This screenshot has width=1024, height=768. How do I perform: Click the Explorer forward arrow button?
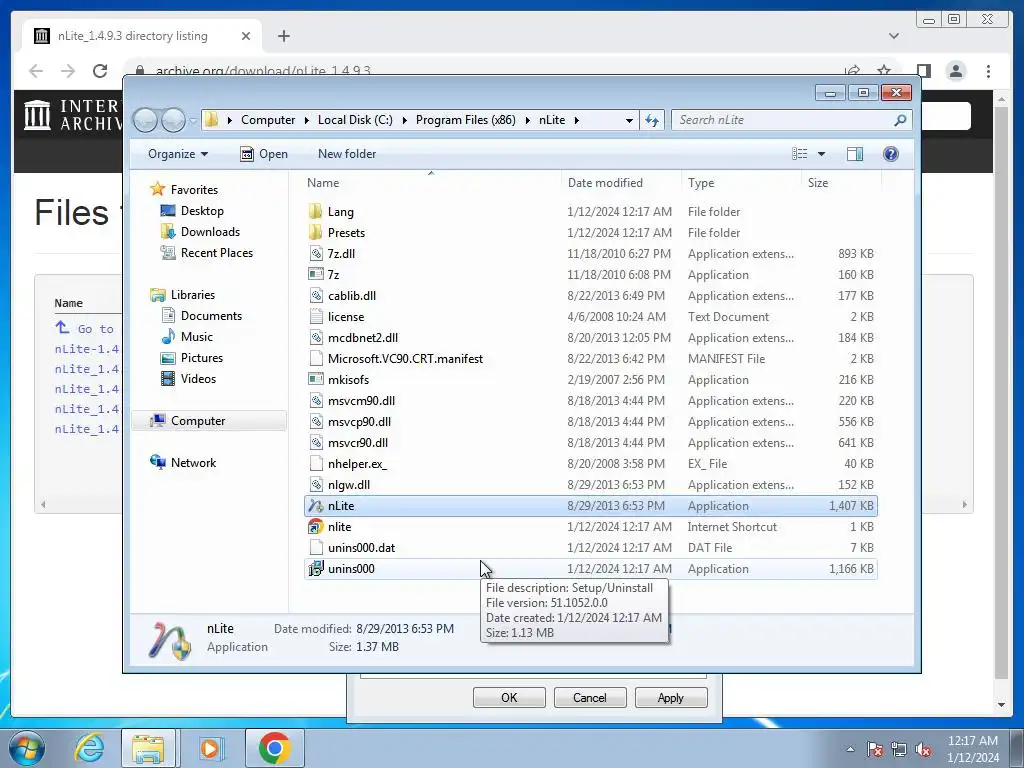click(174, 120)
